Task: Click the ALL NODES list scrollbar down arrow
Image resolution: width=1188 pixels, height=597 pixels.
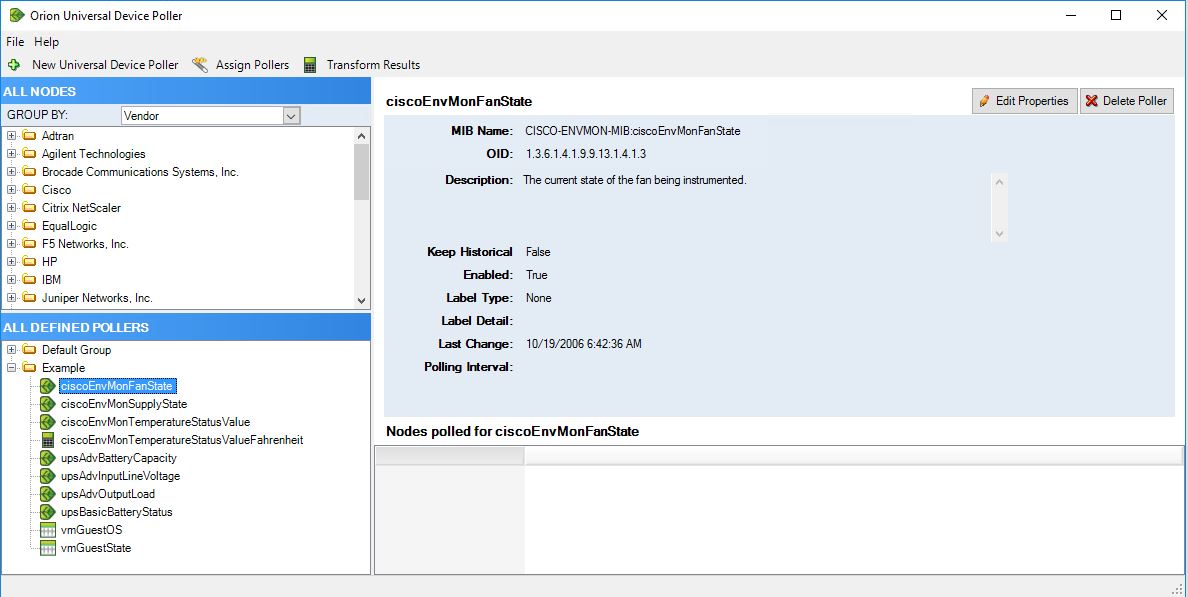Action: pyautogui.click(x=362, y=300)
